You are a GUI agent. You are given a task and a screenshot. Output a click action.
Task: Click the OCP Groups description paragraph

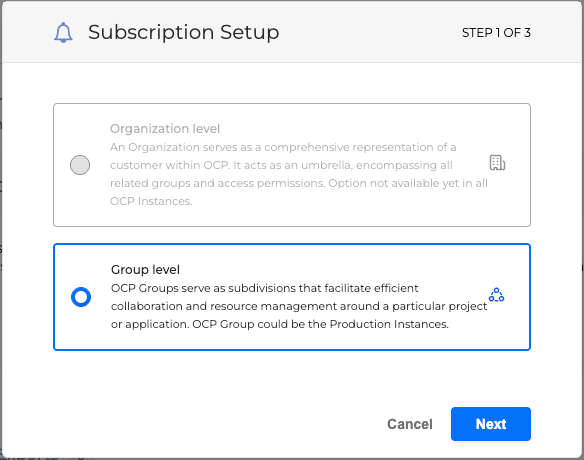[299, 306]
